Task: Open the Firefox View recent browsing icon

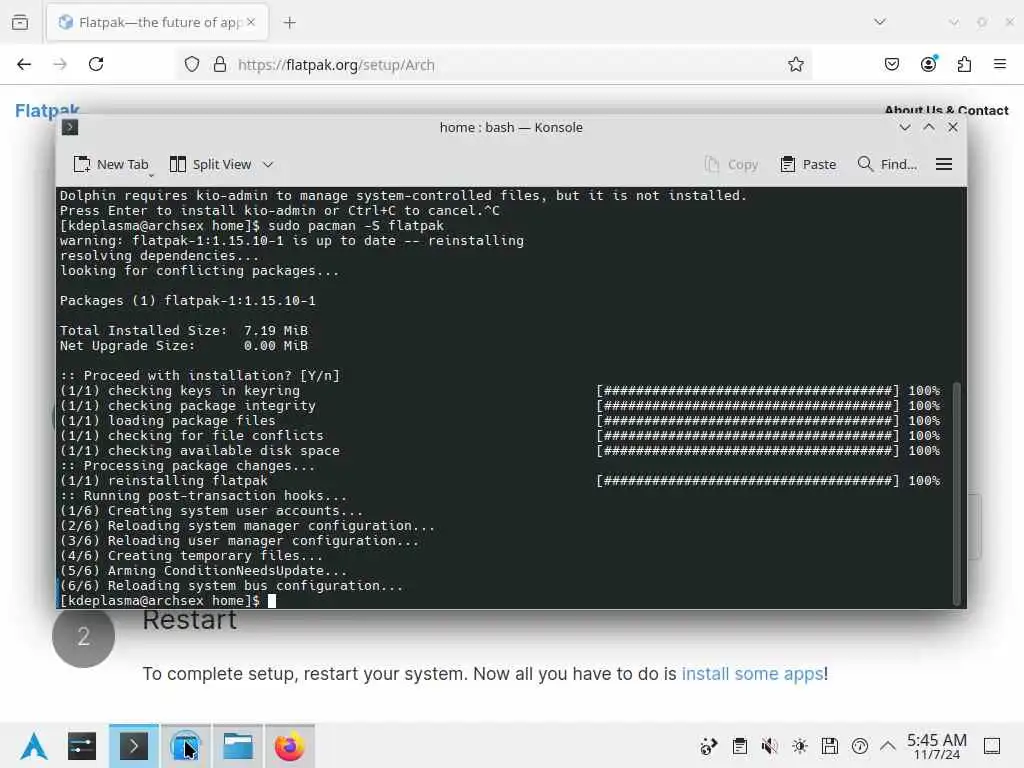Action: (x=20, y=22)
